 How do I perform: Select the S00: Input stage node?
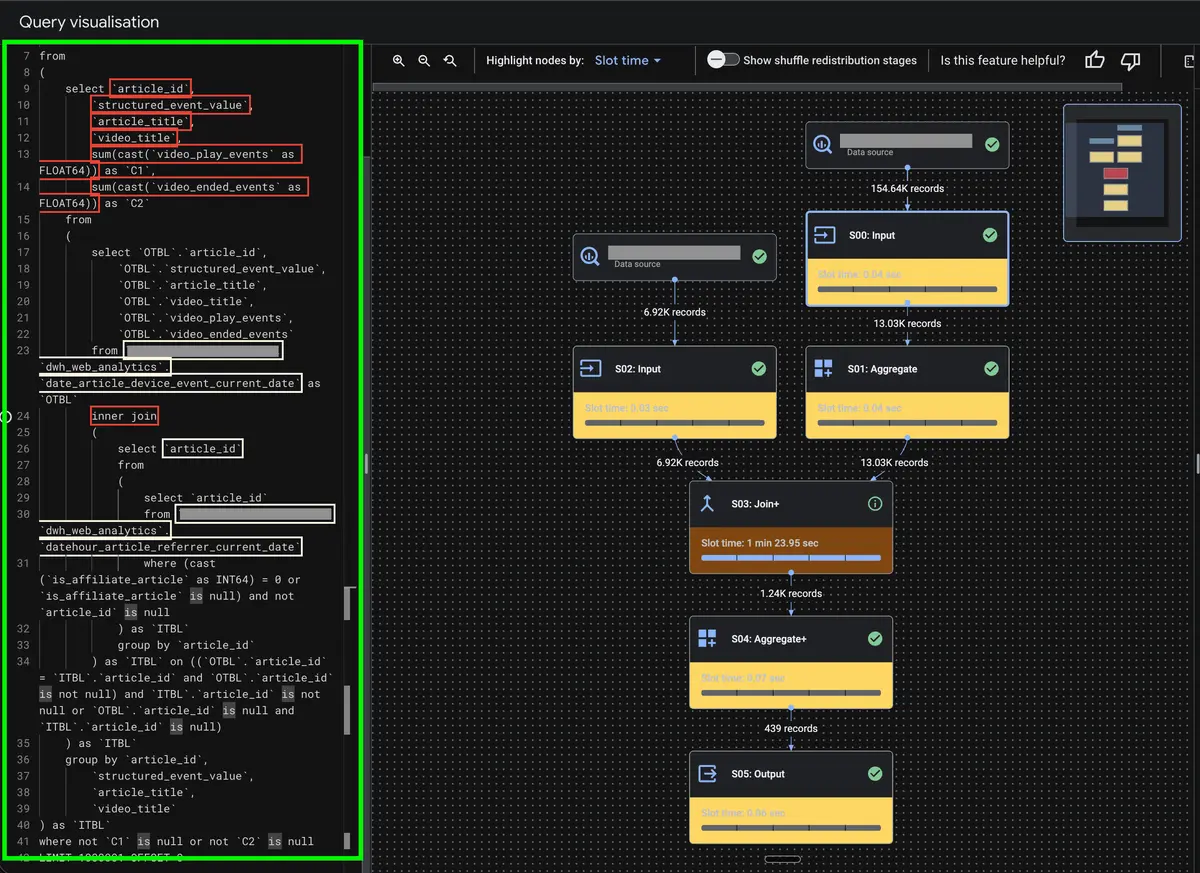[907, 258]
